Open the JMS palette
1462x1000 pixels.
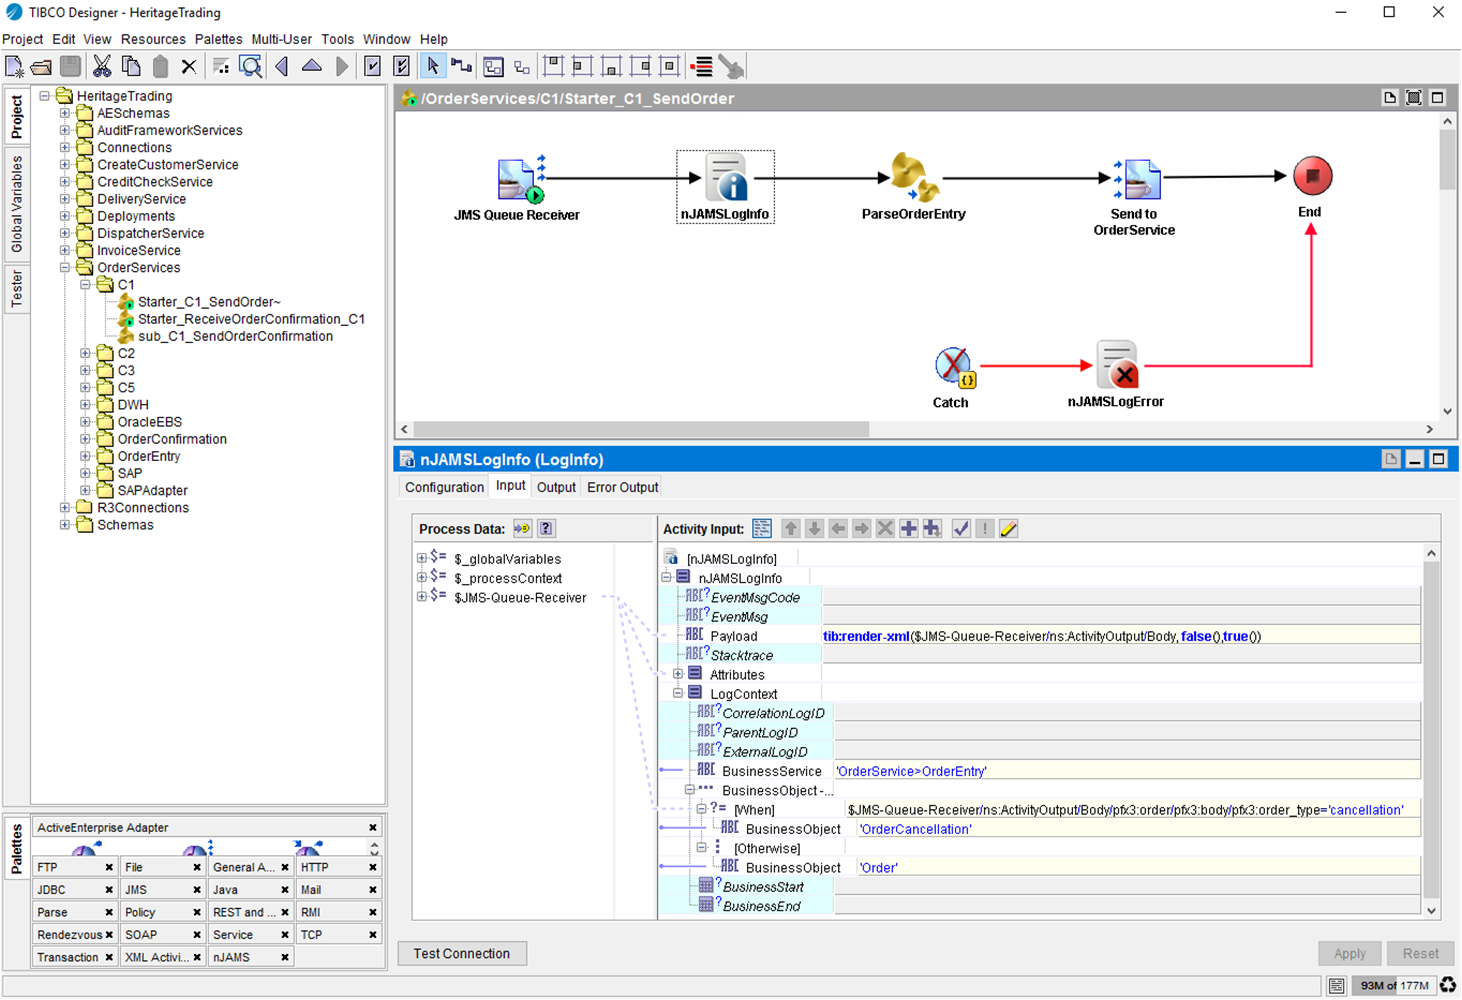[x=156, y=890]
